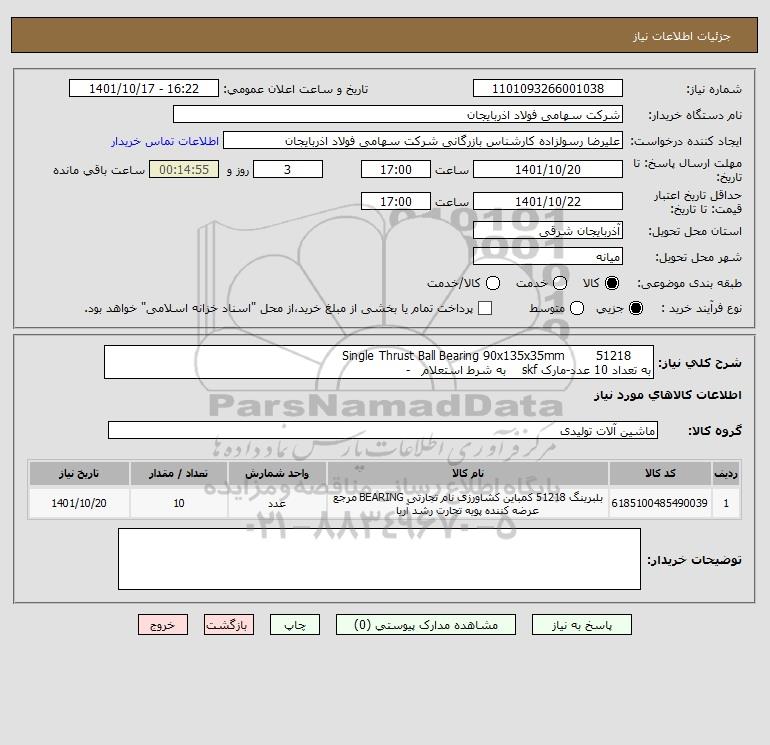770x745 pixels.
Task: Click the countdown timer 00:14:55
Action: [x=184, y=169]
